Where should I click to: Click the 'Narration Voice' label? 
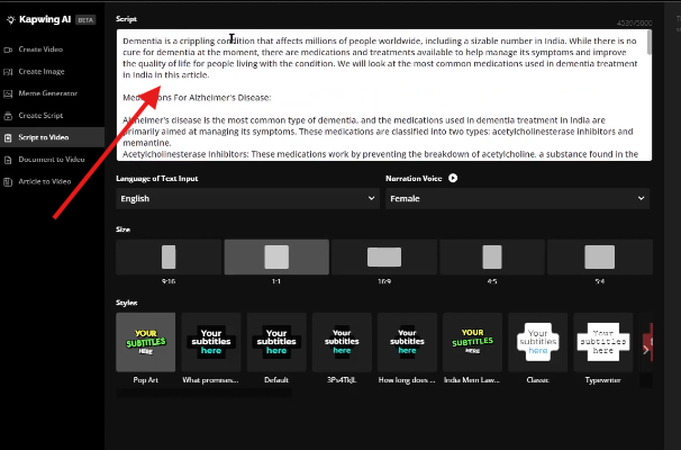(x=413, y=179)
